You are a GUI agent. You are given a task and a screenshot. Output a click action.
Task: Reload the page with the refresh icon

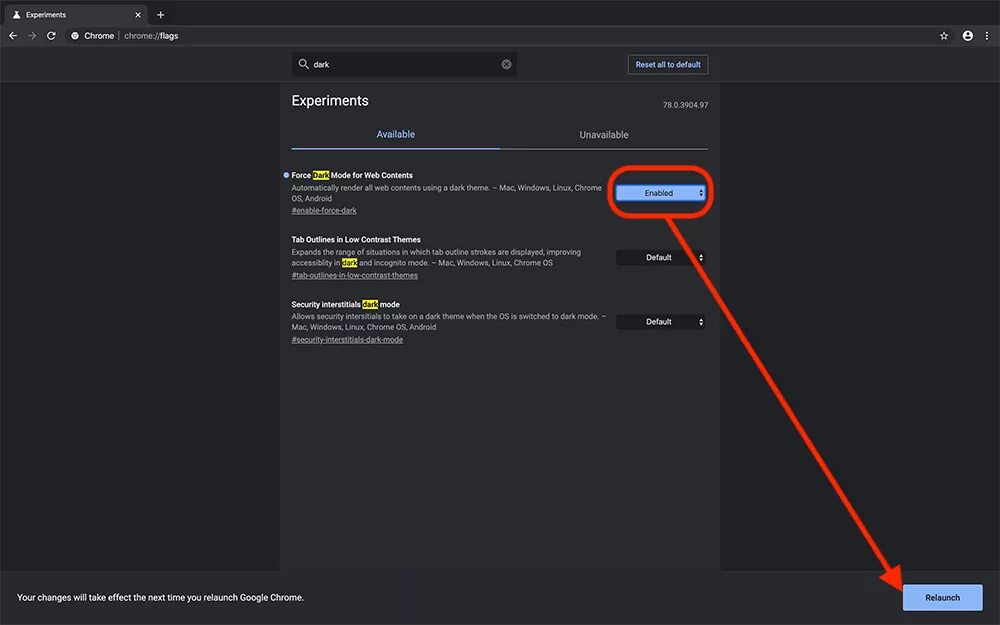click(51, 36)
